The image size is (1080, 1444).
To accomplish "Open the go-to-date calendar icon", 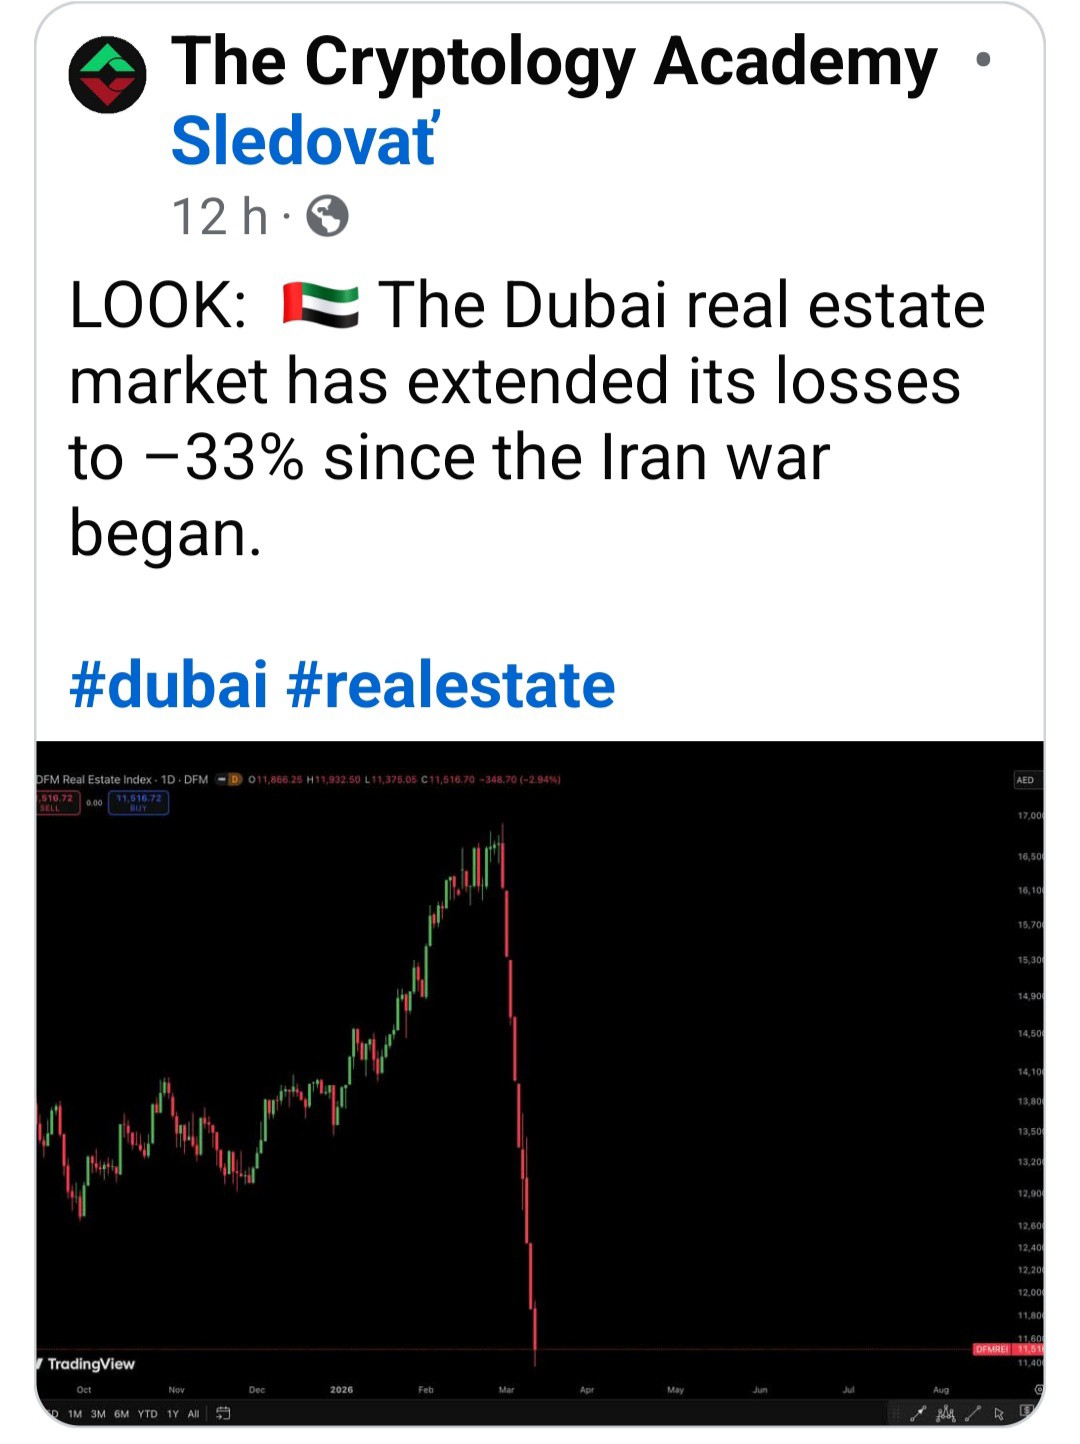I will point(223,1413).
